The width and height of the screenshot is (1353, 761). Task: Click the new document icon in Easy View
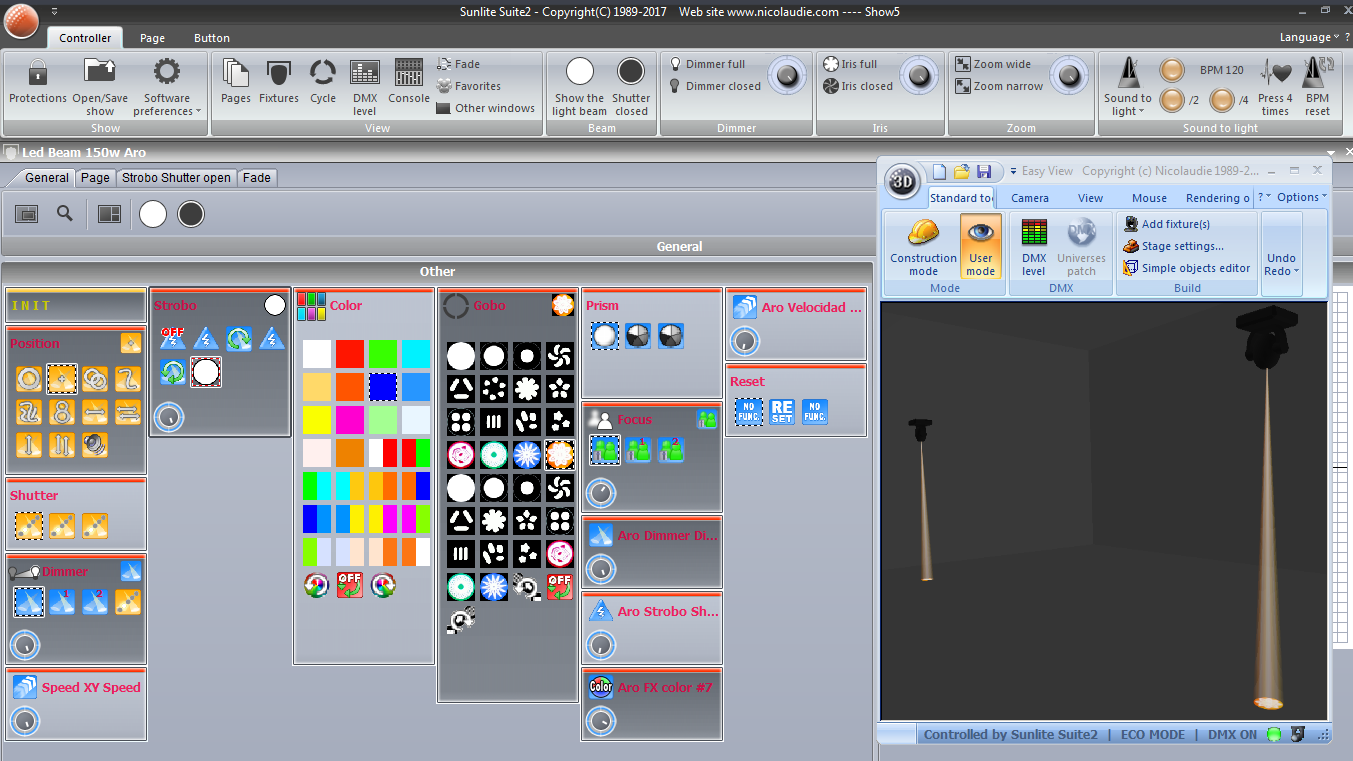coord(939,171)
